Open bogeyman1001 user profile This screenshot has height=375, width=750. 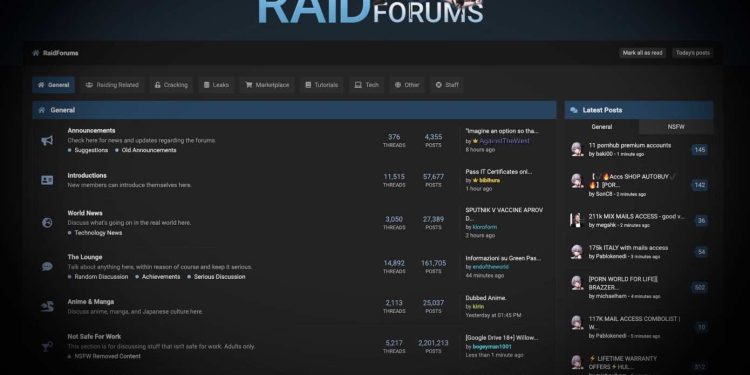pos(492,346)
